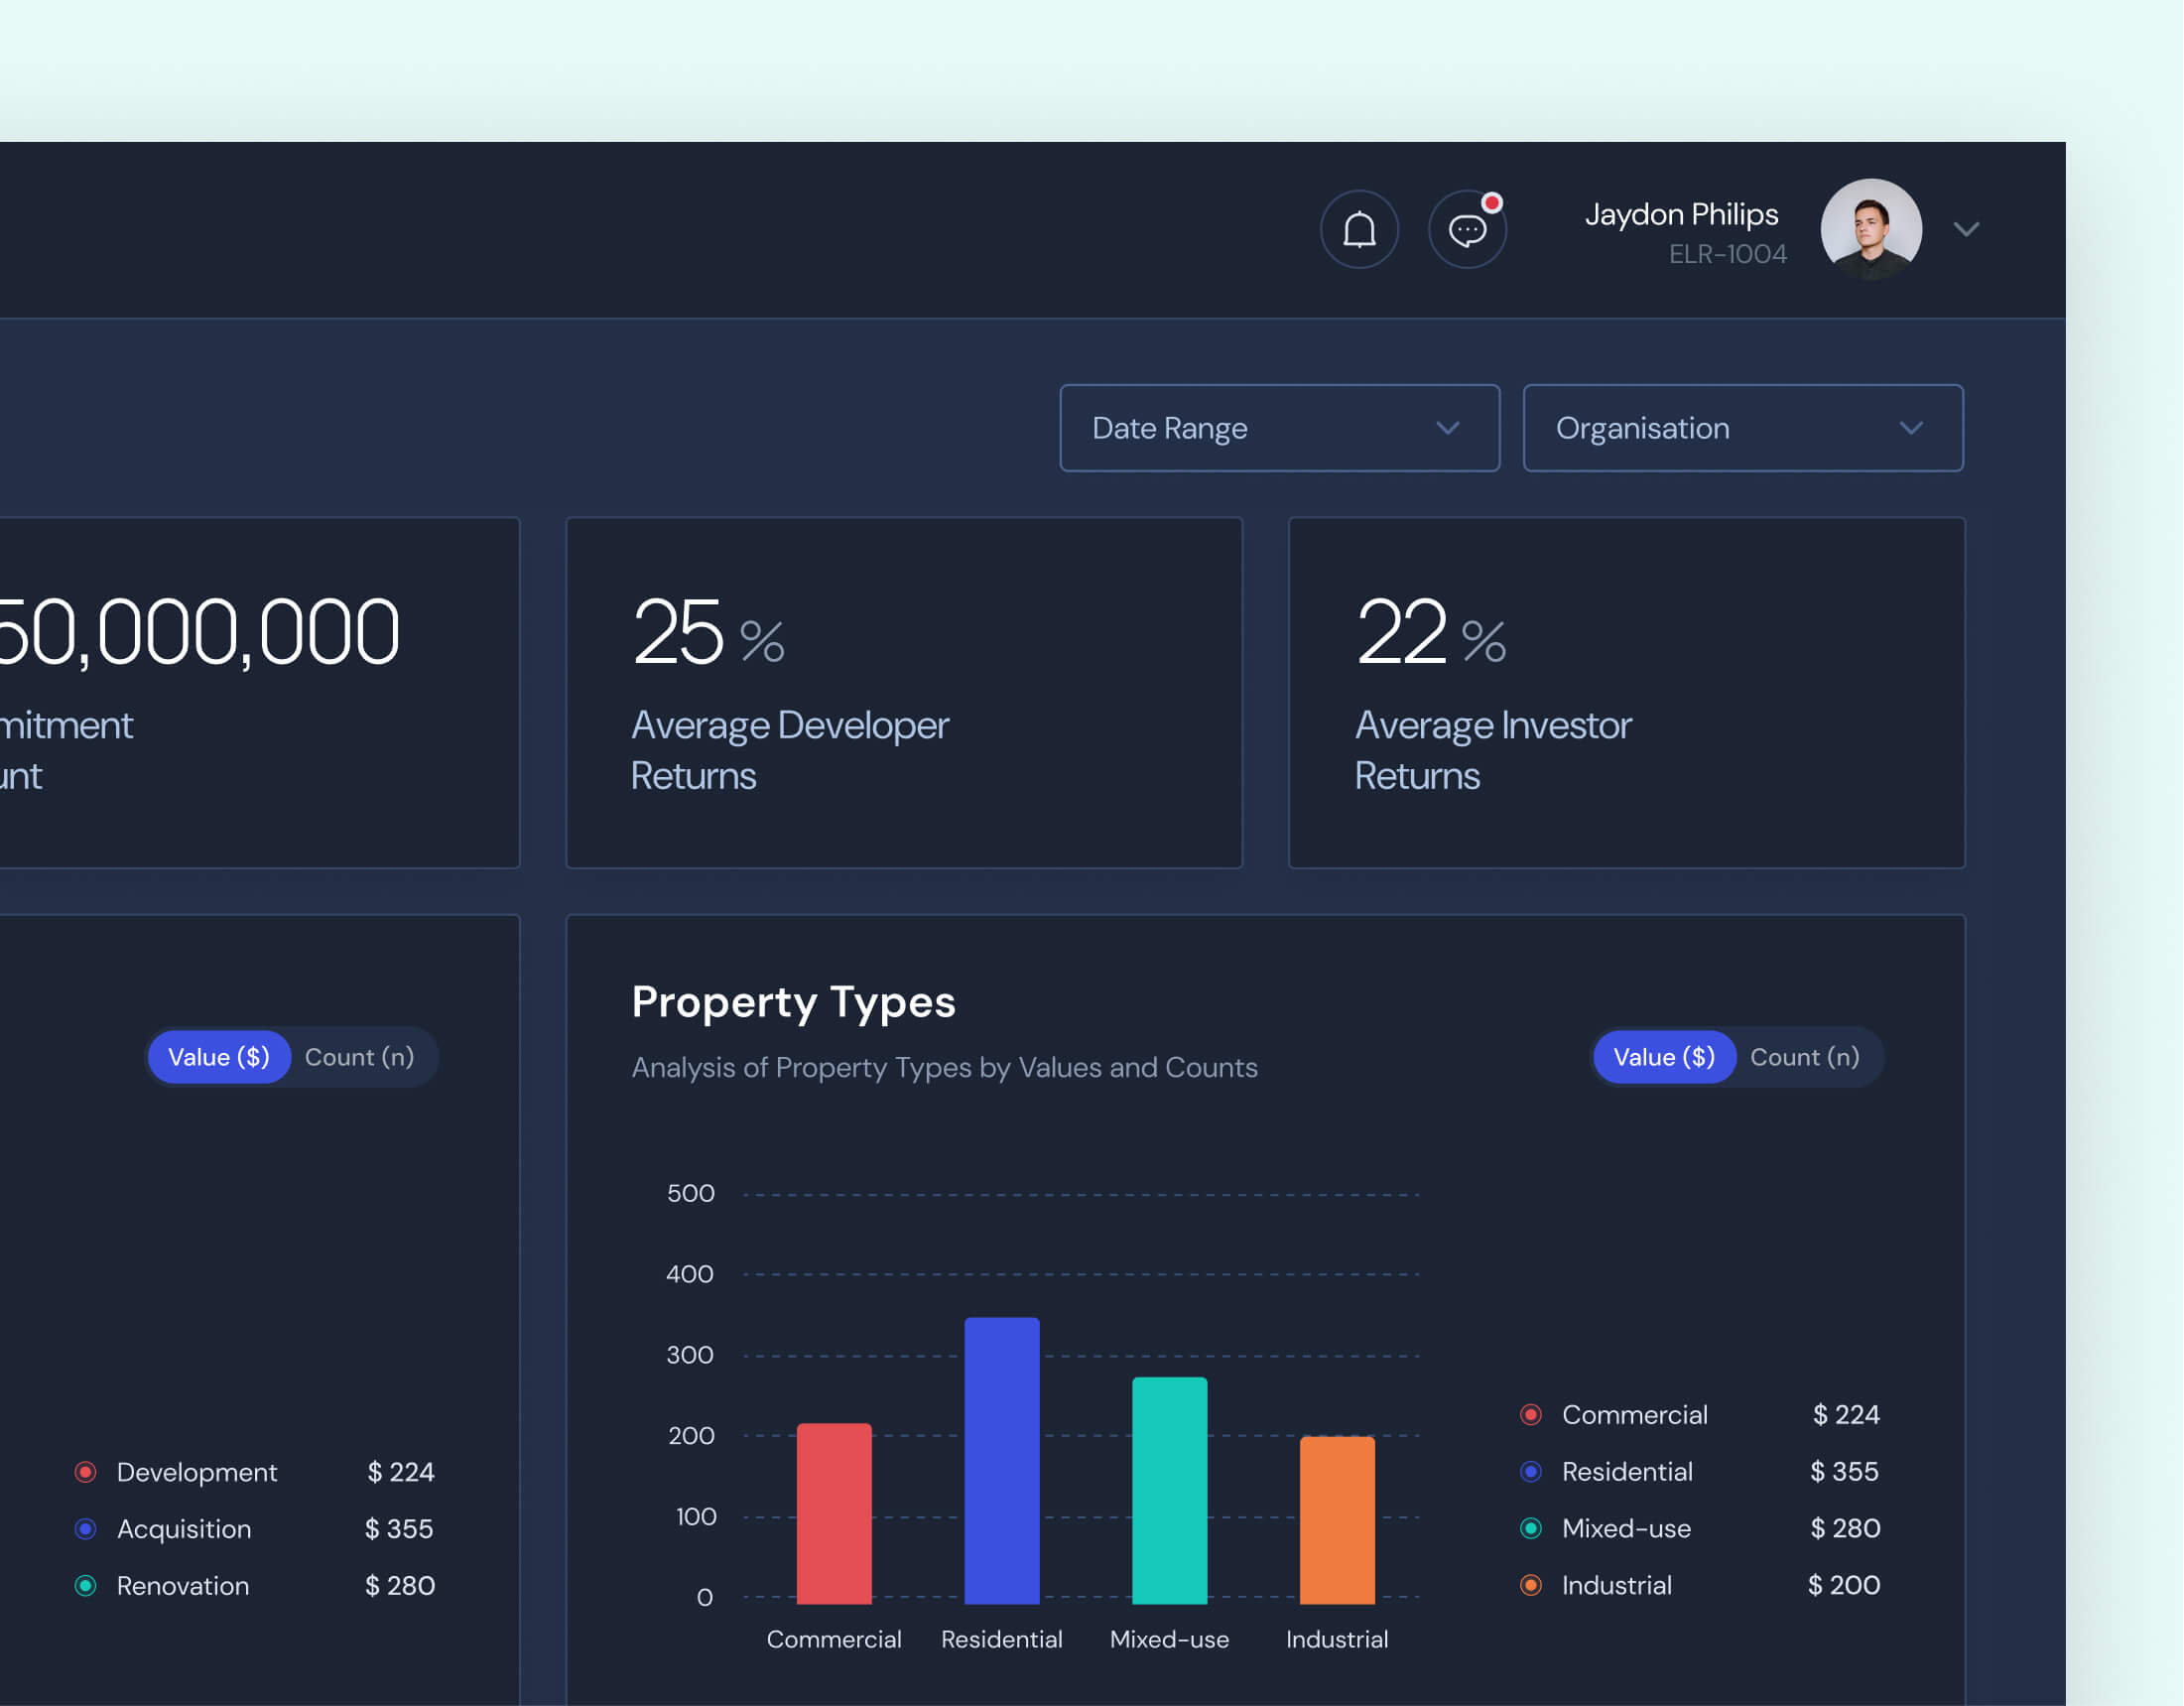2184x1706 pixels.
Task: Click the Average Developer Returns card
Action: click(903, 692)
